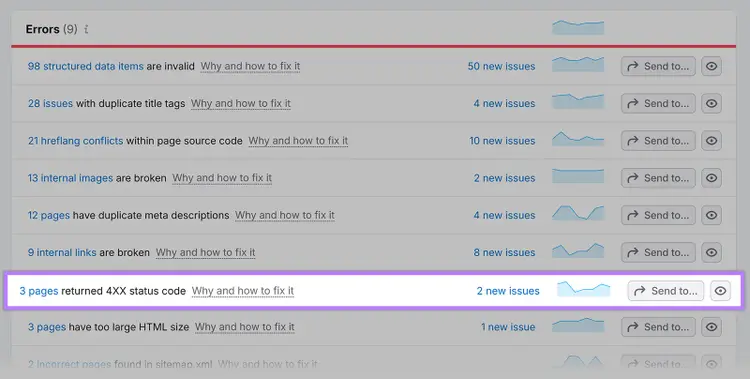View 4 new issues for duplicate title tags
750x379 pixels.
point(504,103)
